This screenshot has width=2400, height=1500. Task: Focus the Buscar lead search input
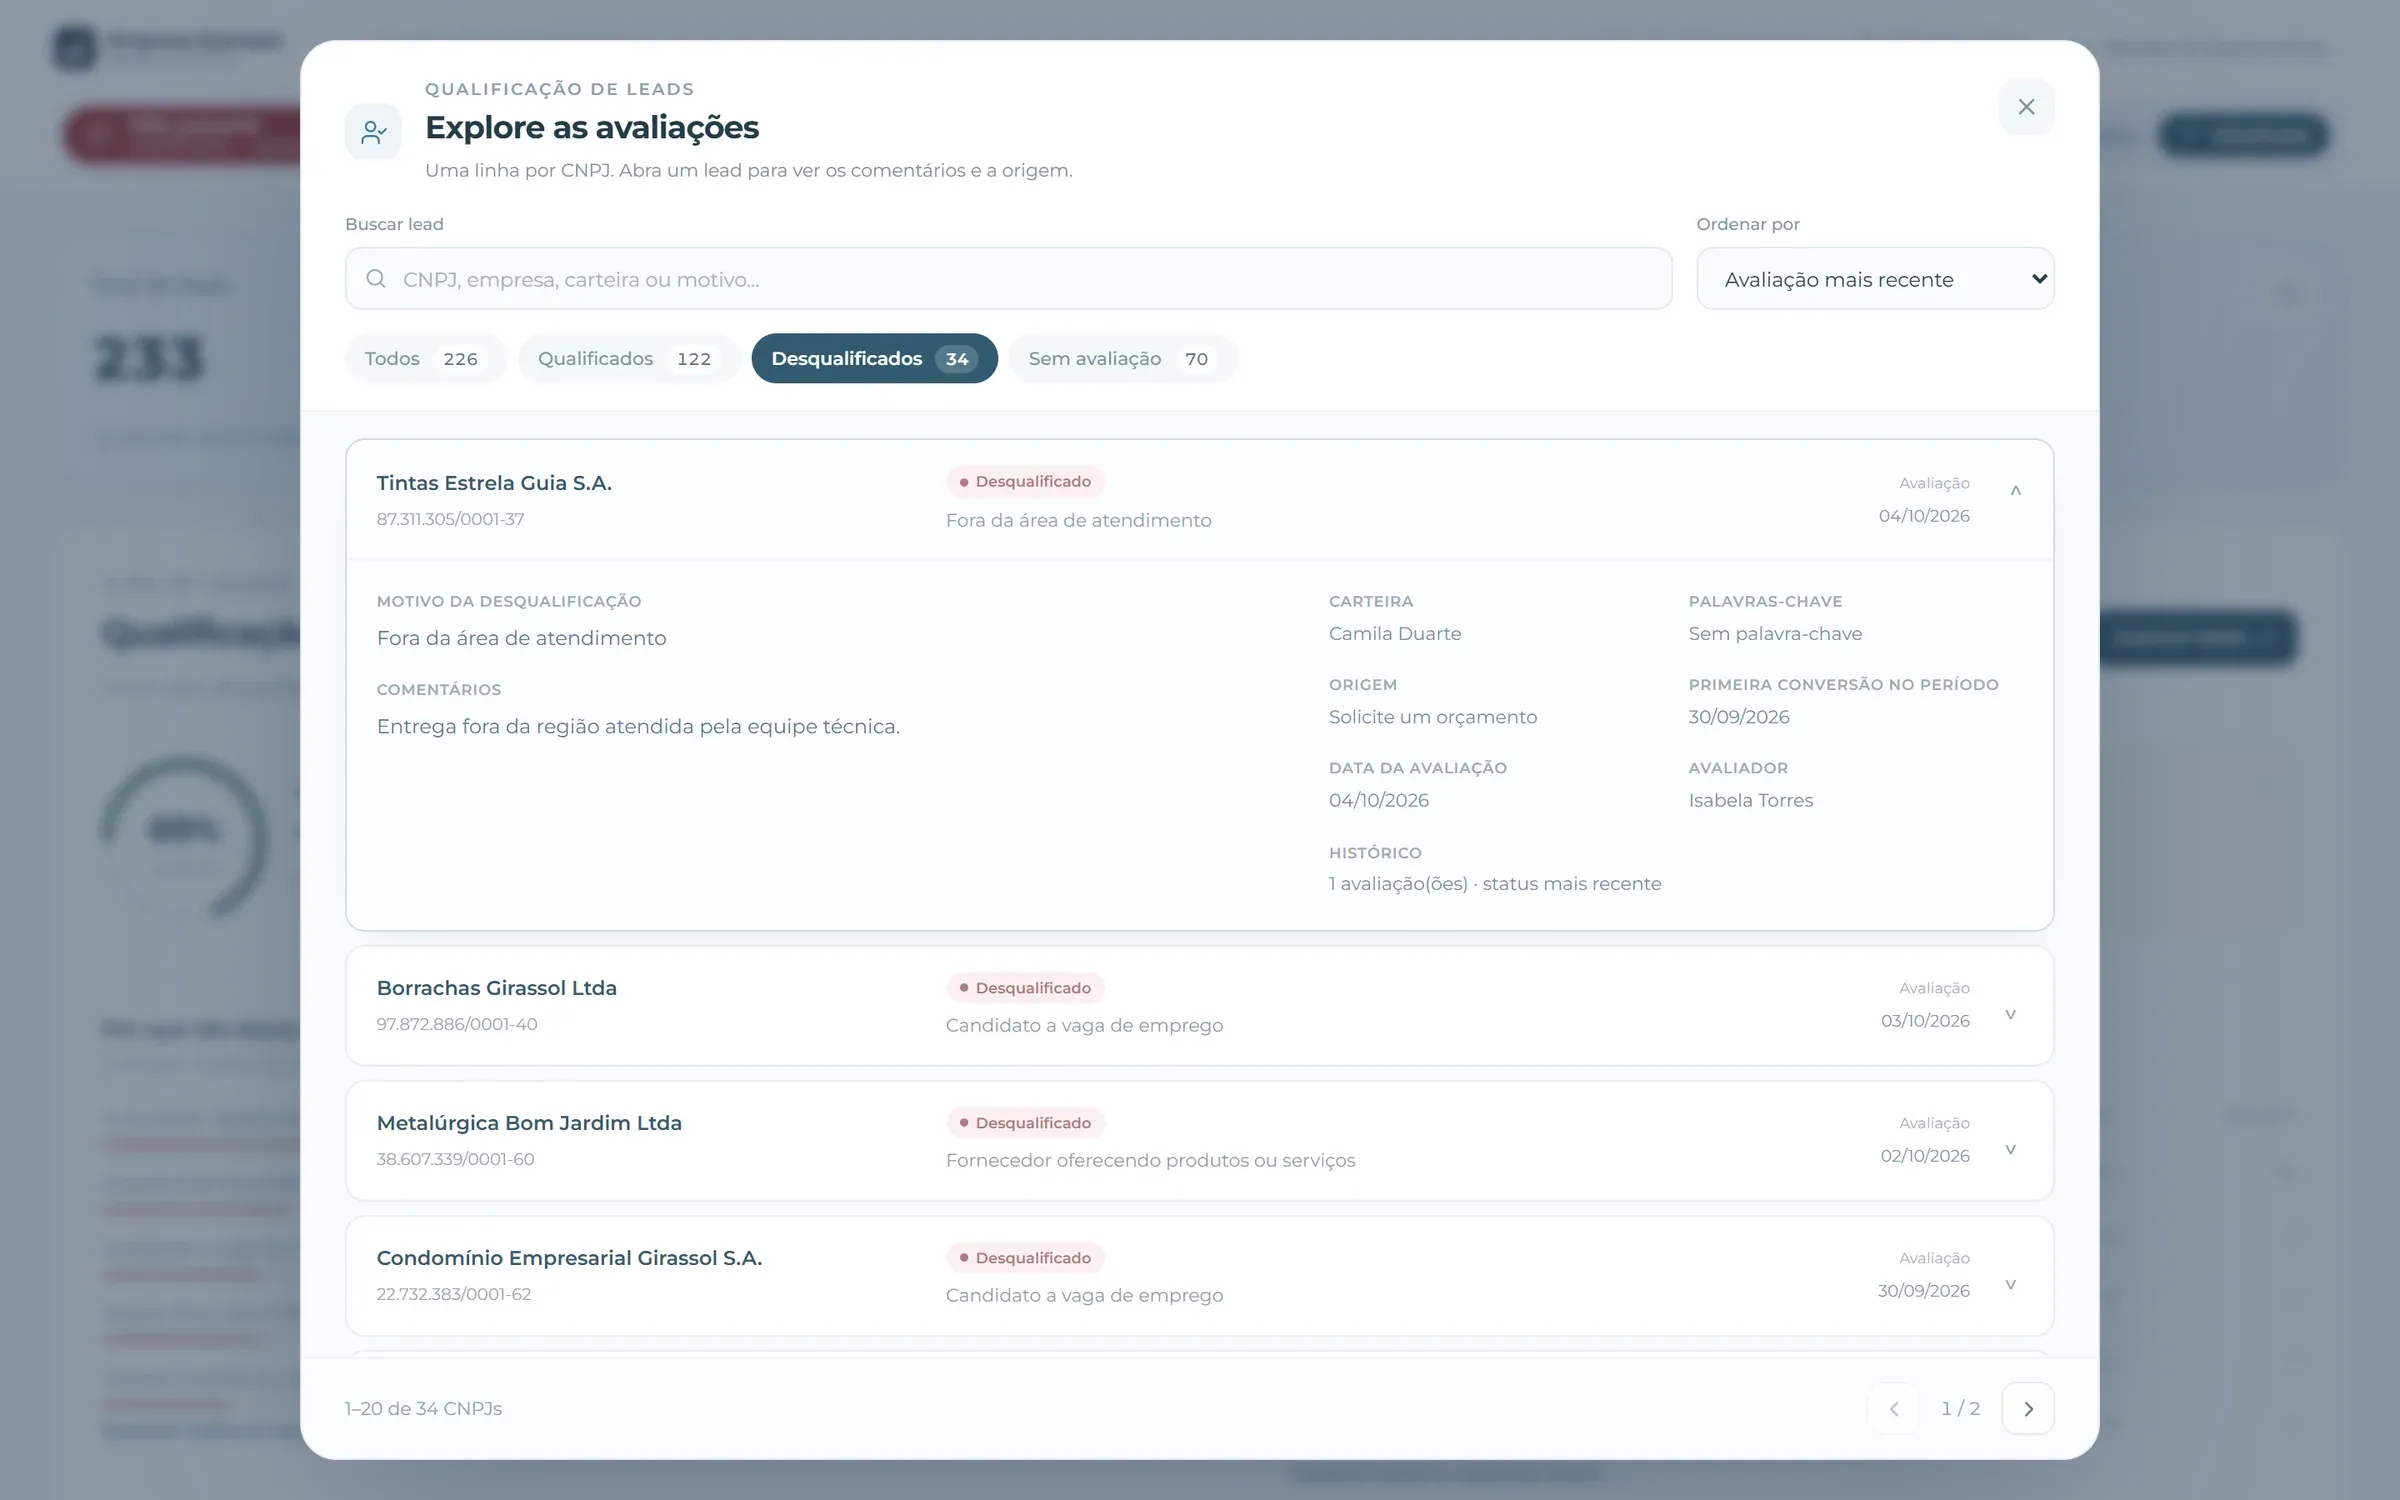click(1008, 279)
